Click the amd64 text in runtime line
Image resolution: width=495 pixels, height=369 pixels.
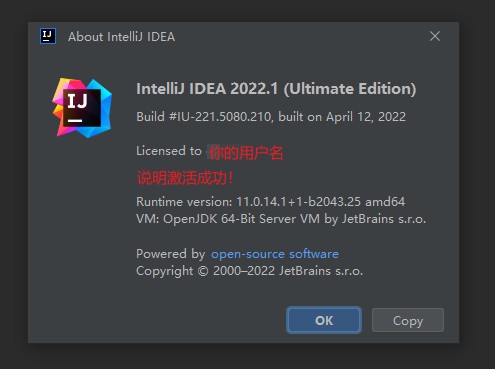click(385, 202)
